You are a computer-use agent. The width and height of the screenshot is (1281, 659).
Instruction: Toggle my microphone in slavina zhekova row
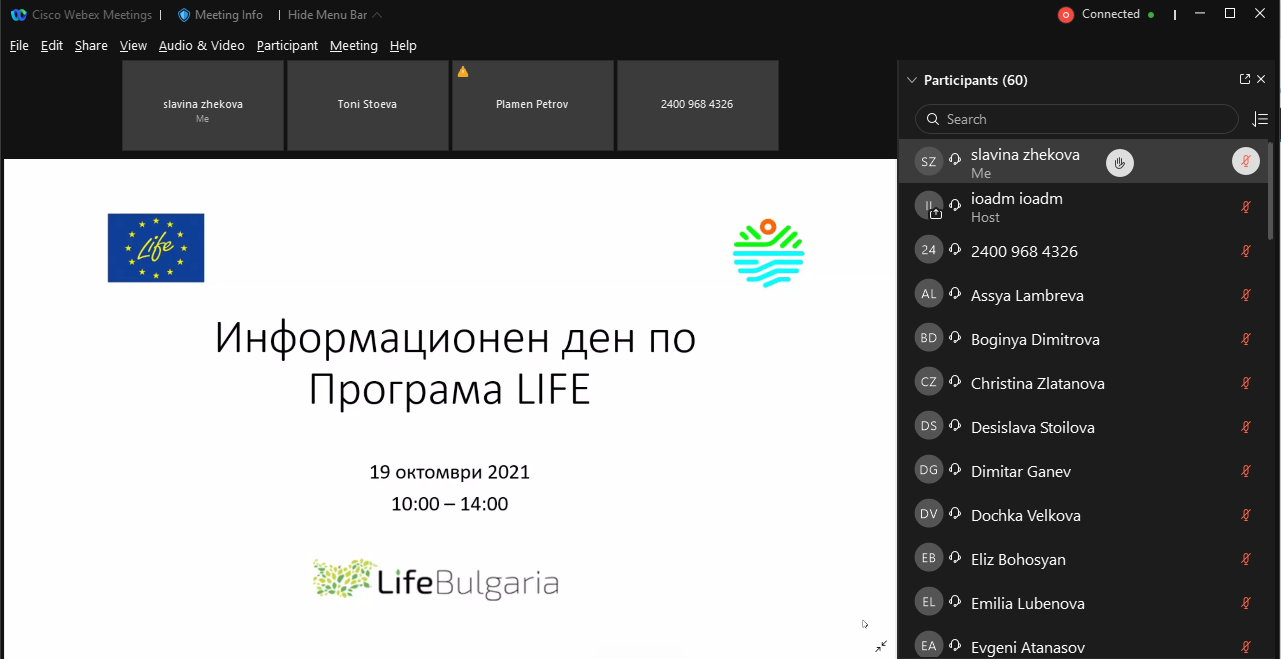pos(1246,161)
